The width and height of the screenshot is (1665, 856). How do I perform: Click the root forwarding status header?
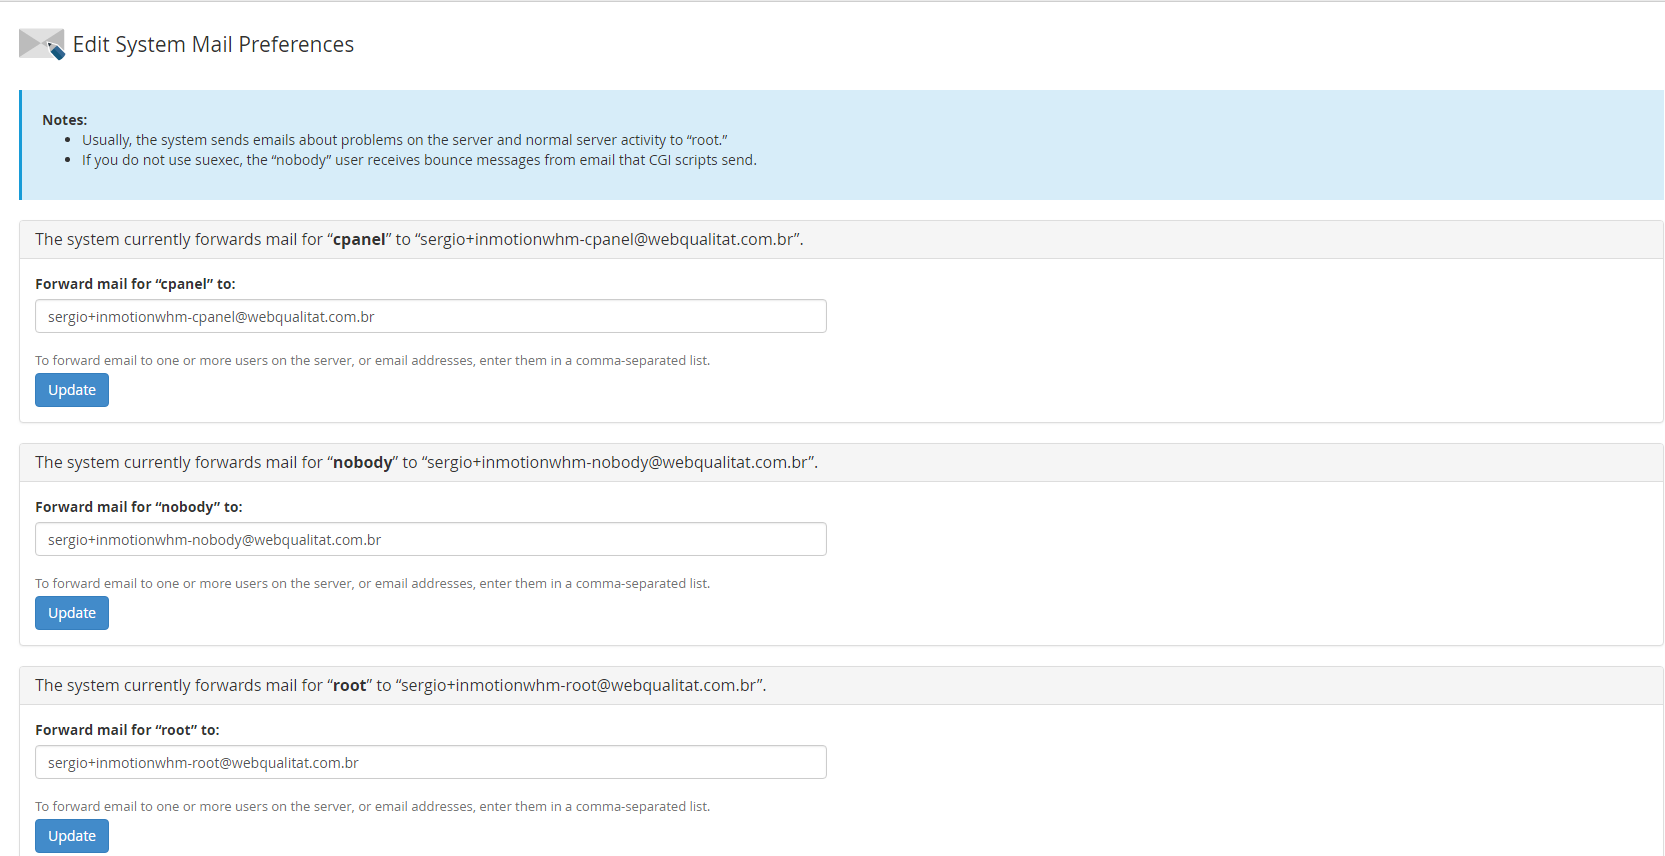[x=400, y=686]
